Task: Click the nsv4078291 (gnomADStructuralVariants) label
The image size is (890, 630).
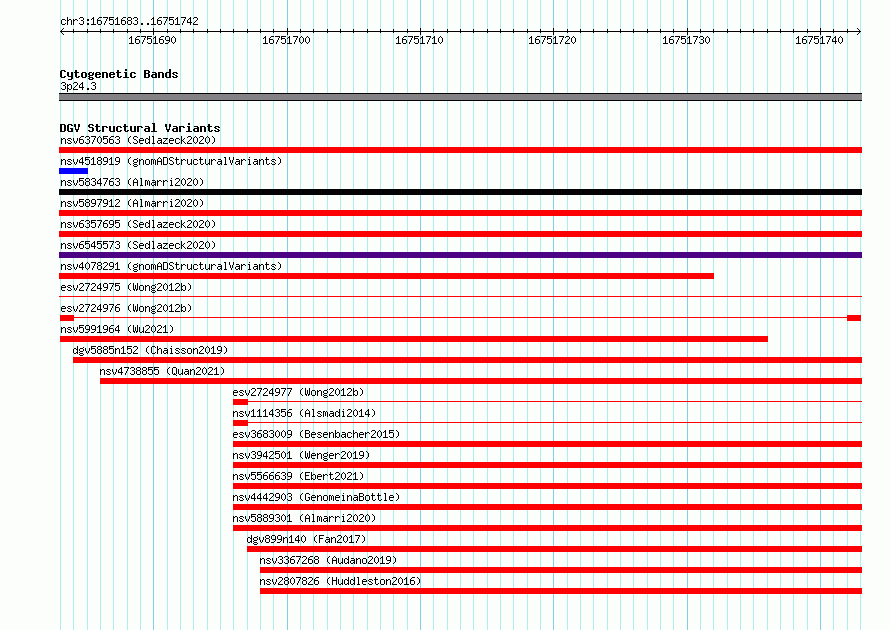Action: tap(171, 266)
